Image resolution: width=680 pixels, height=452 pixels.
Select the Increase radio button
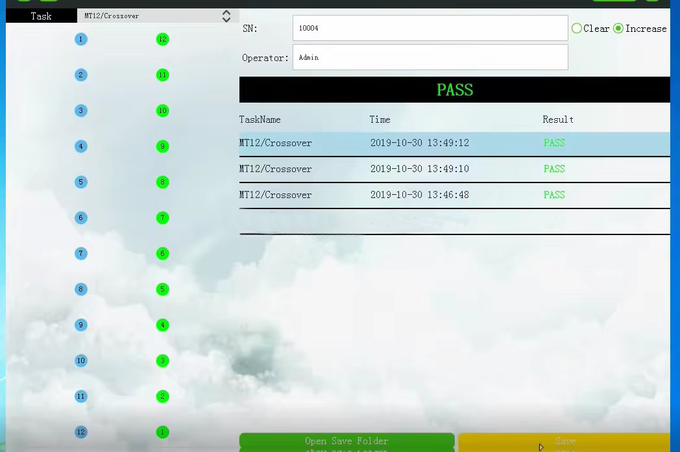point(619,29)
